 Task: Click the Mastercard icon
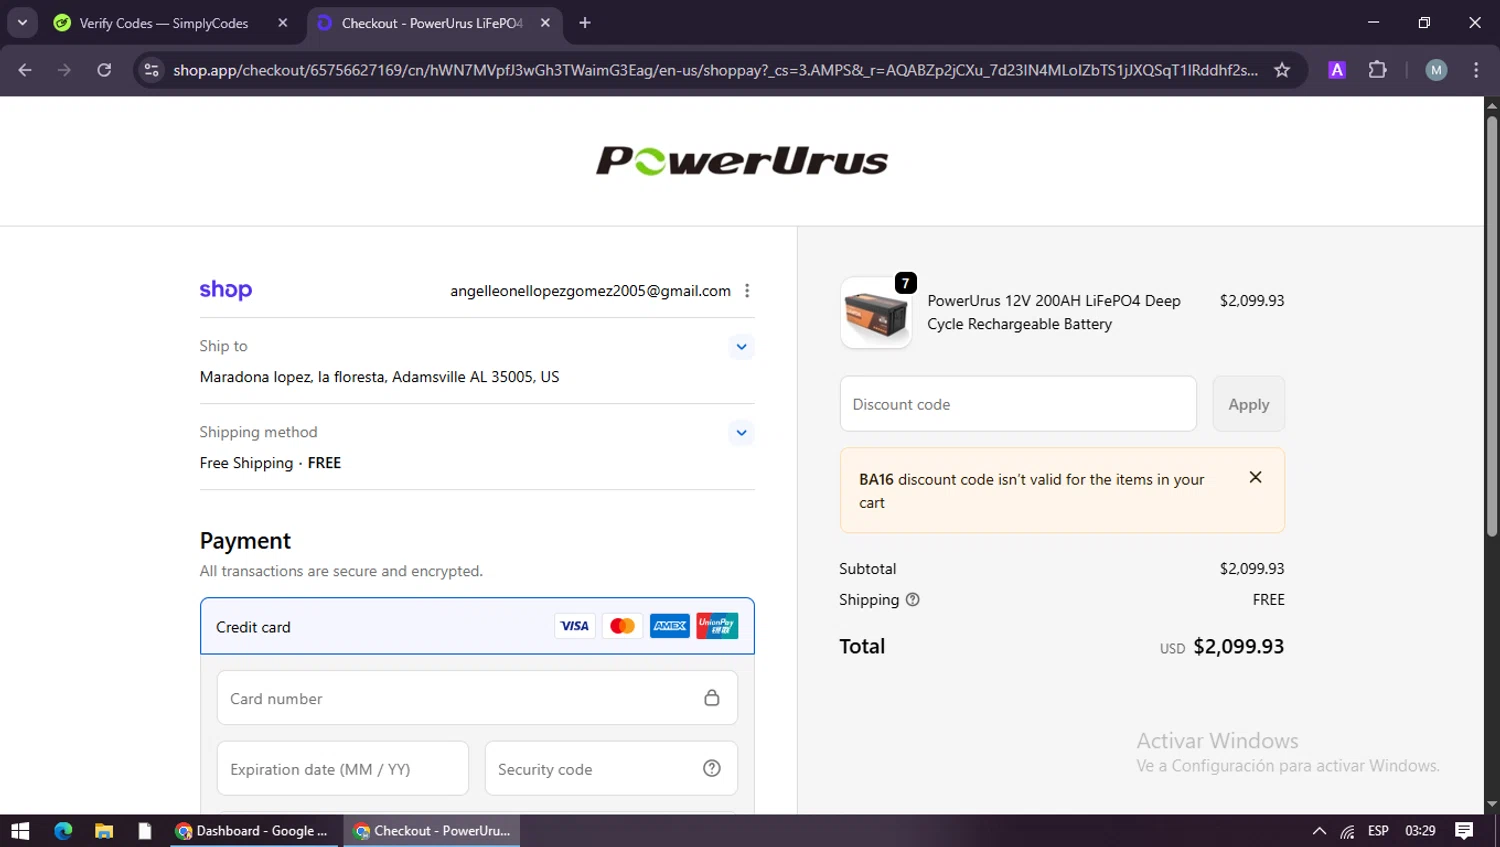point(622,626)
